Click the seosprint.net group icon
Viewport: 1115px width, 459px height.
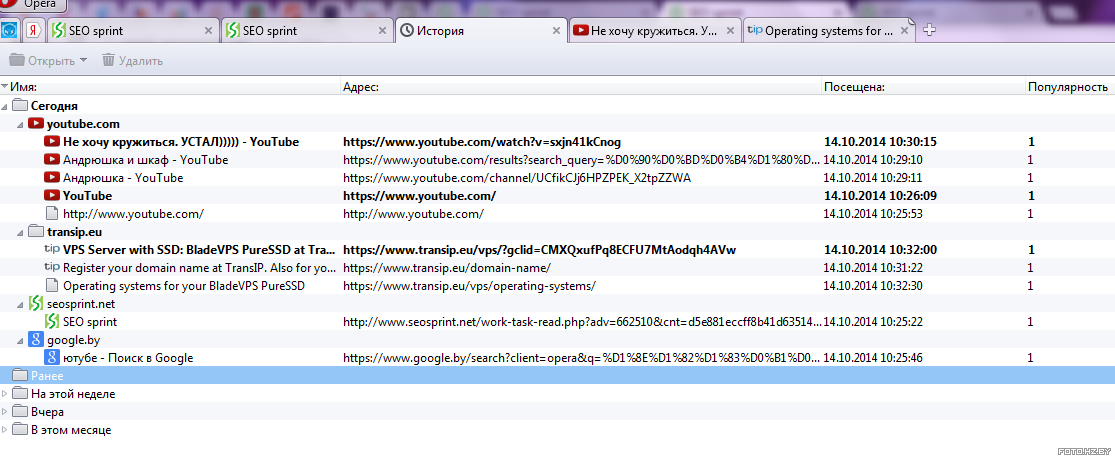pos(36,304)
